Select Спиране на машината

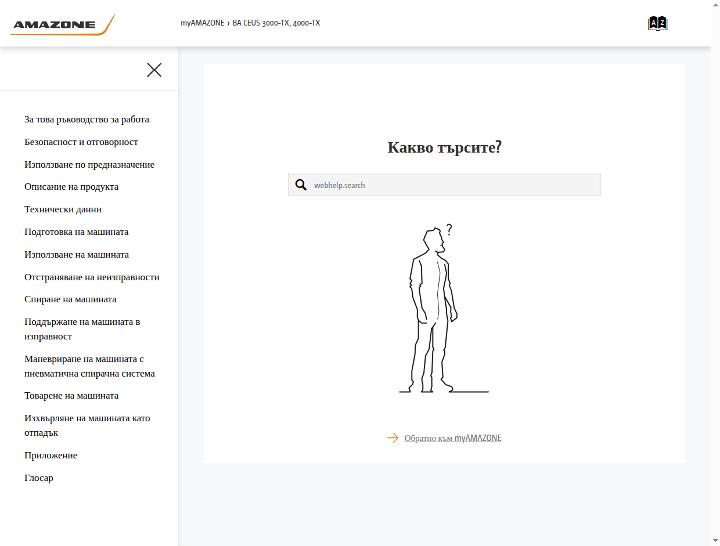[x=70, y=299]
